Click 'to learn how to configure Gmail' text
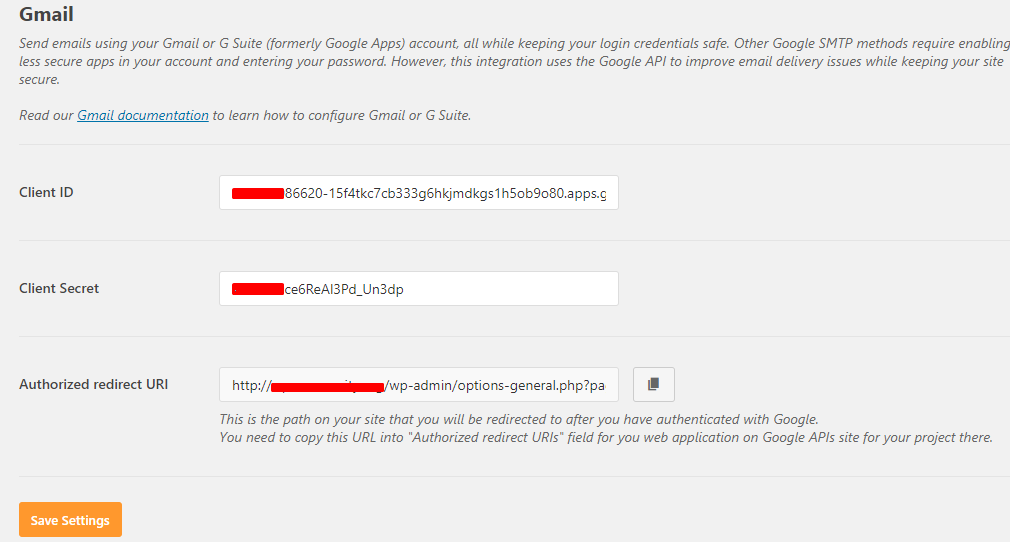The image size is (1010, 542). pyautogui.click(x=340, y=115)
